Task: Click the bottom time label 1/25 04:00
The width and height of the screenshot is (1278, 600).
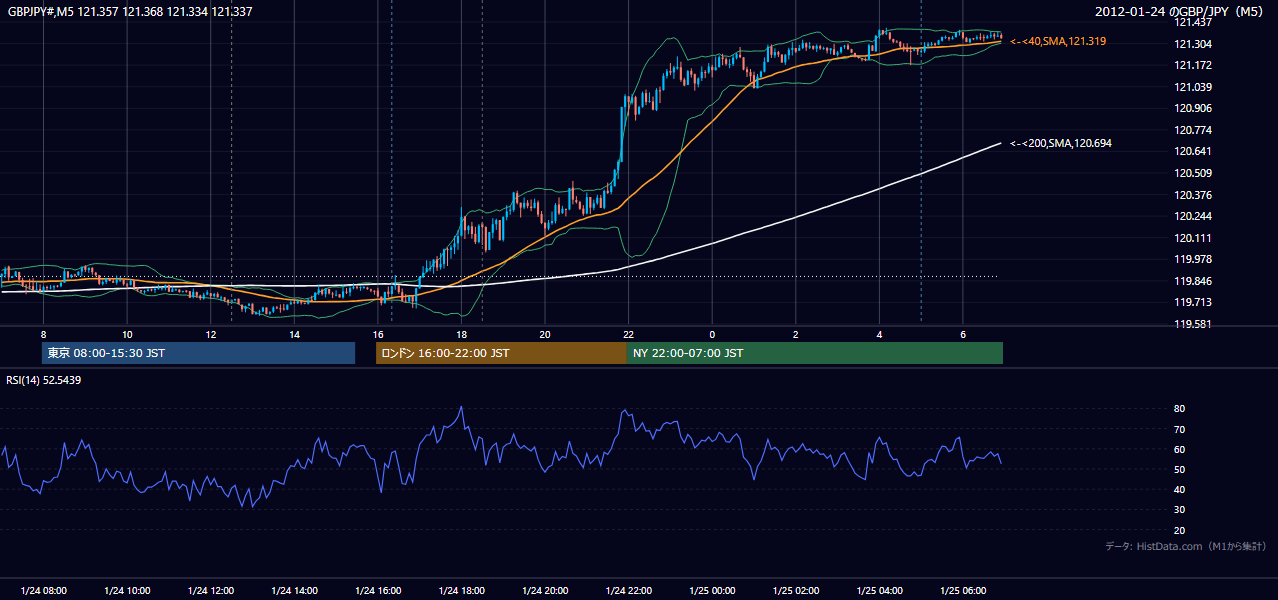Action: click(x=880, y=591)
